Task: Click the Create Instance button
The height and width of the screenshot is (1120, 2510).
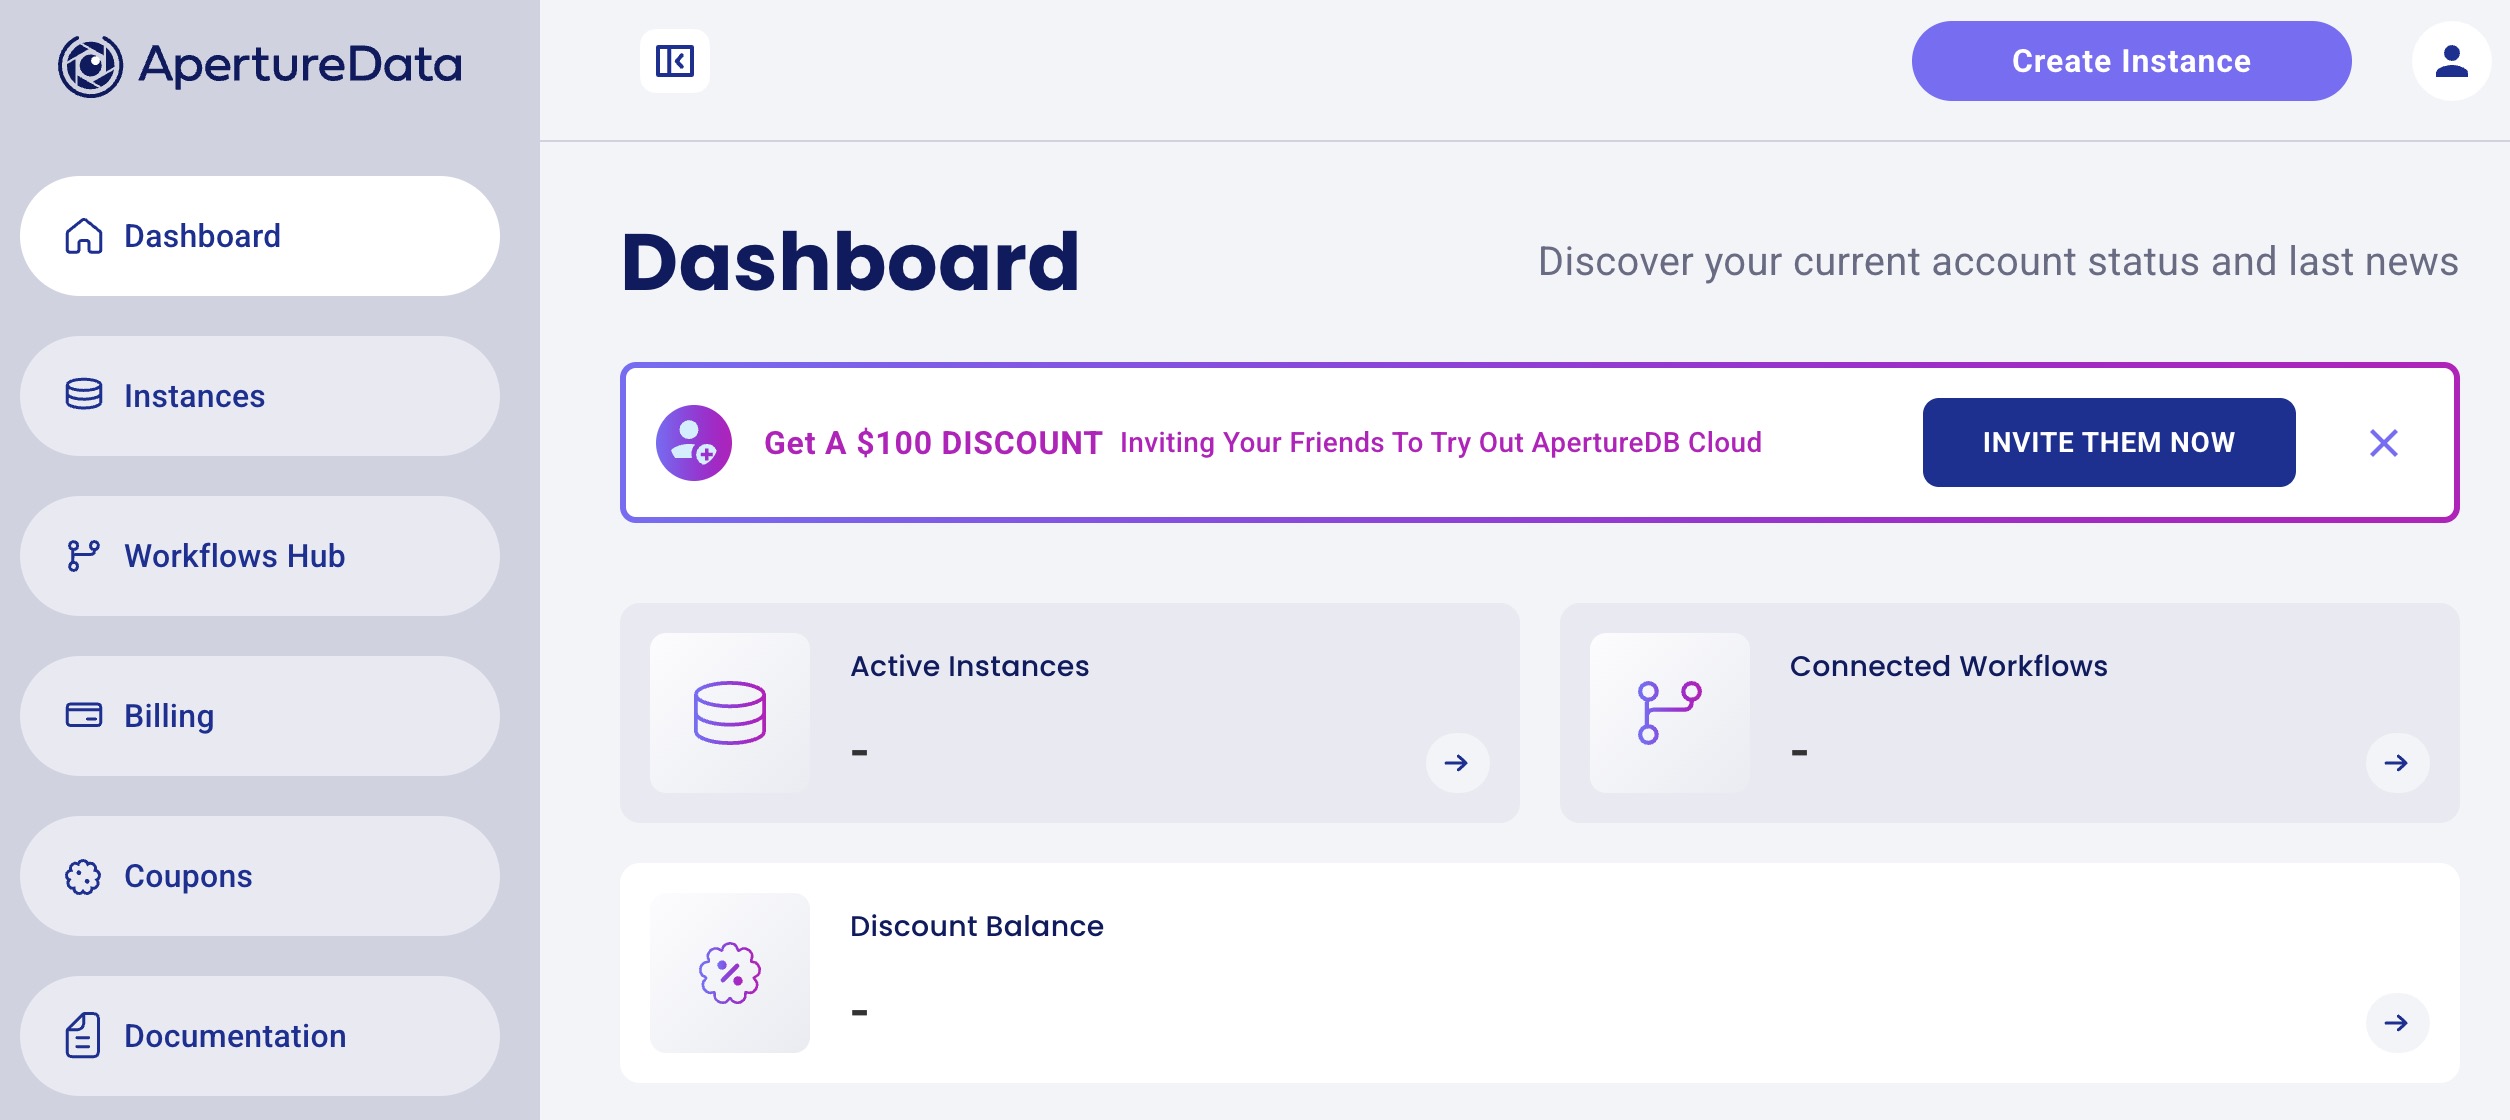Action: [2131, 61]
